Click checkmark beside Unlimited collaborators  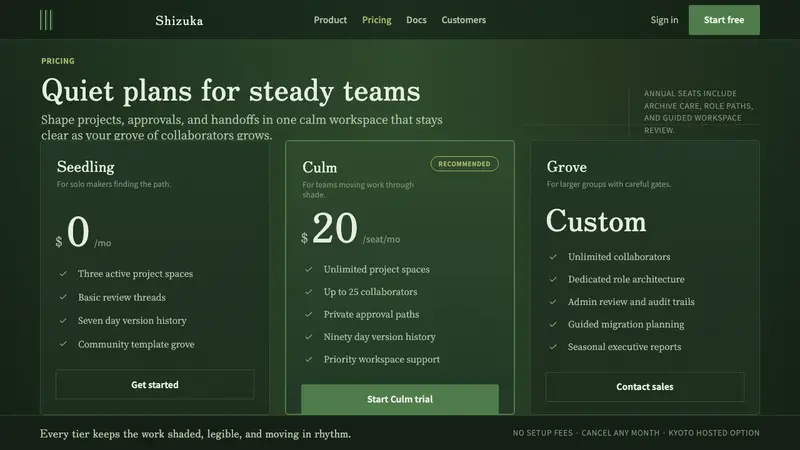pyautogui.click(x=553, y=257)
